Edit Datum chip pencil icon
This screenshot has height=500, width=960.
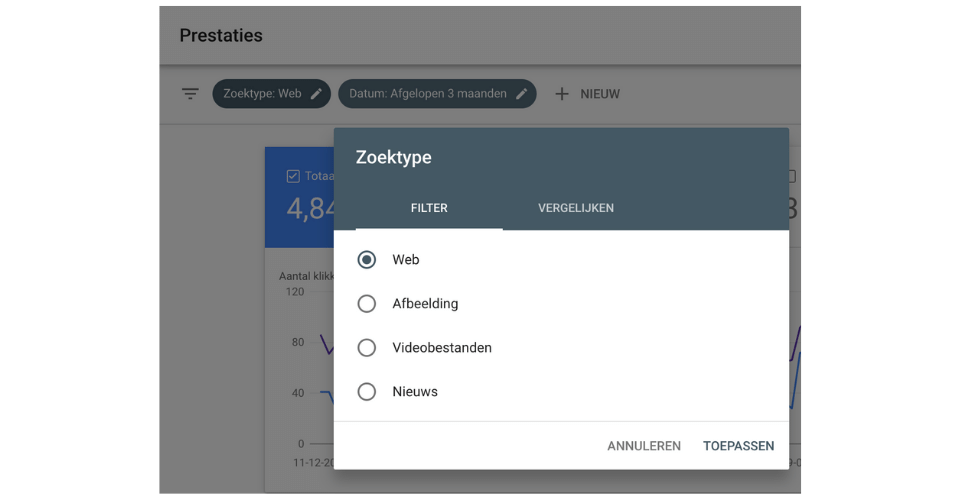(x=522, y=94)
